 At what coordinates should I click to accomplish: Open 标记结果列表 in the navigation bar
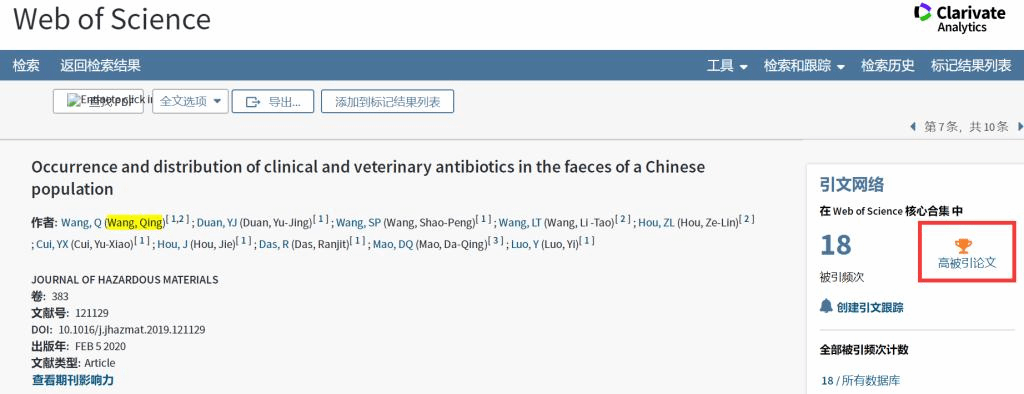[x=971, y=65]
